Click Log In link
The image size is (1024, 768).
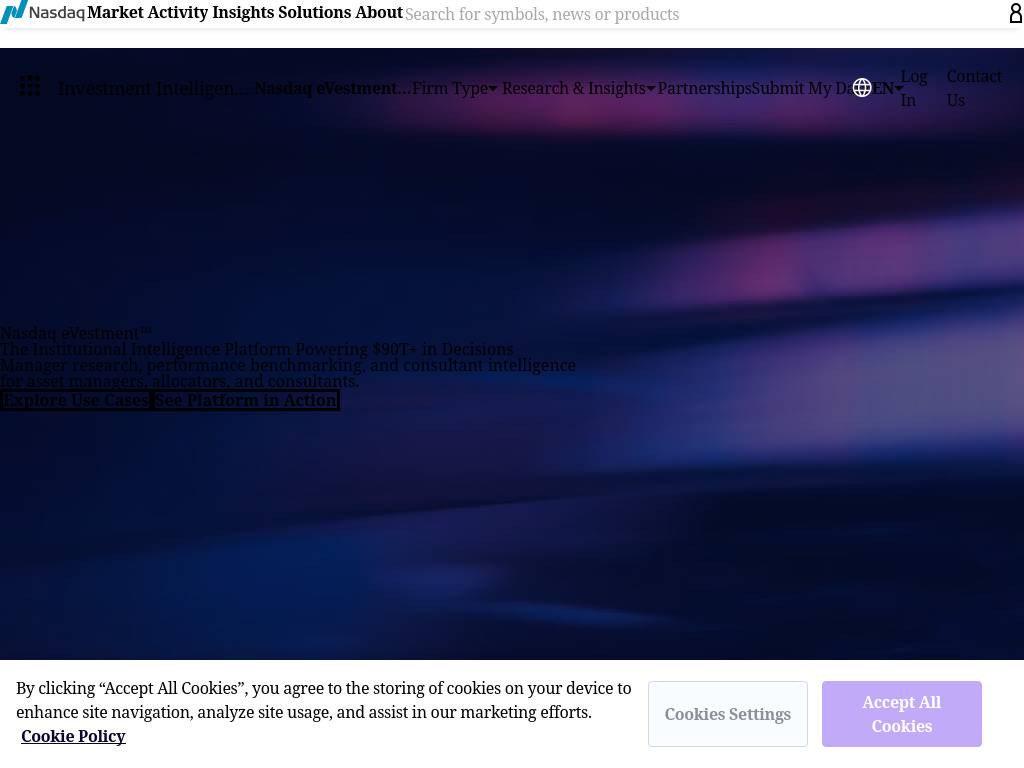914,88
